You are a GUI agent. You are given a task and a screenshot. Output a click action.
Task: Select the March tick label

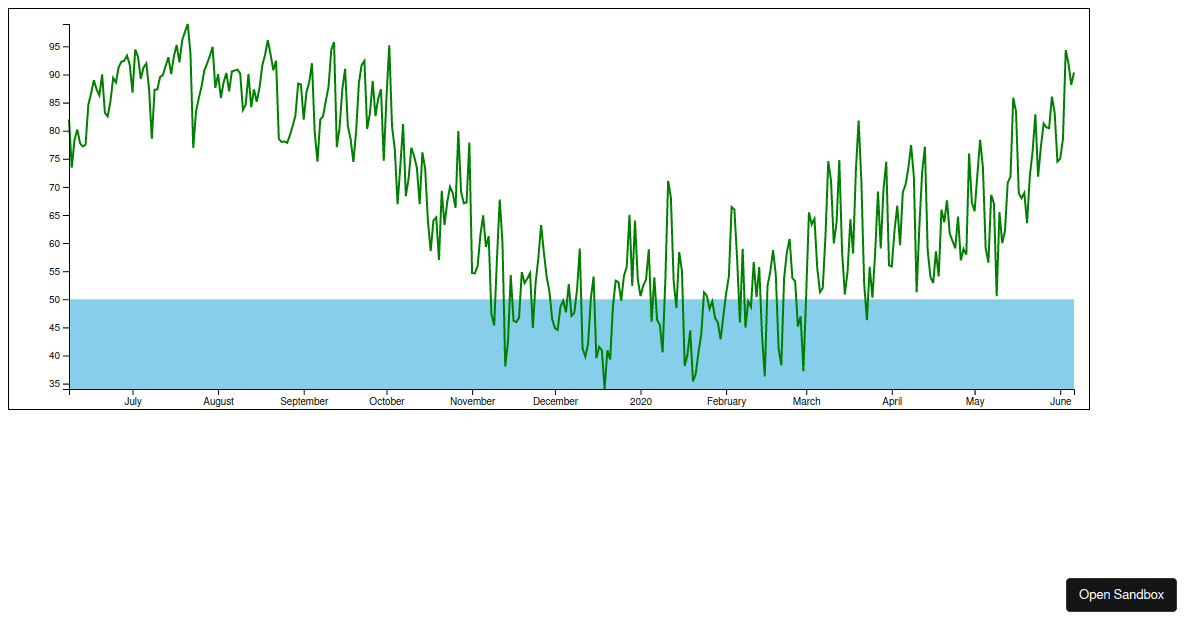click(x=806, y=402)
